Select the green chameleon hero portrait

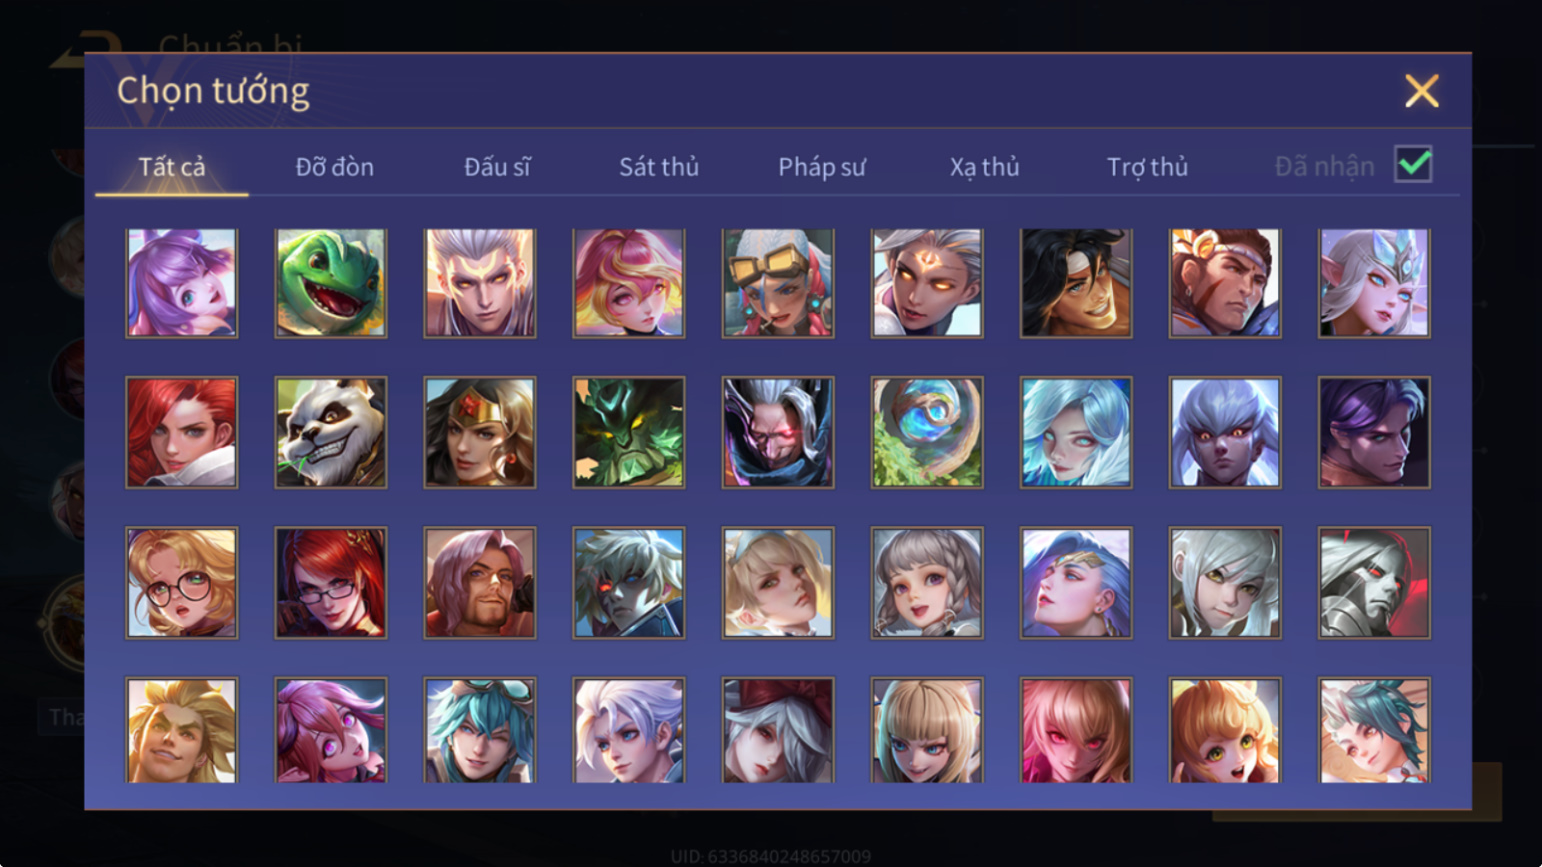point(331,283)
